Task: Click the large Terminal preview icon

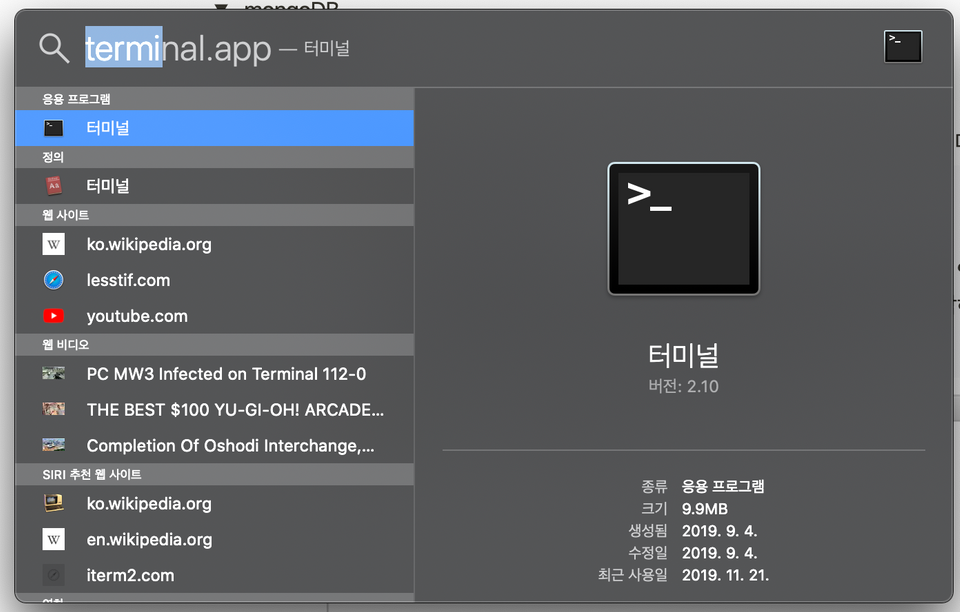Action: point(683,228)
